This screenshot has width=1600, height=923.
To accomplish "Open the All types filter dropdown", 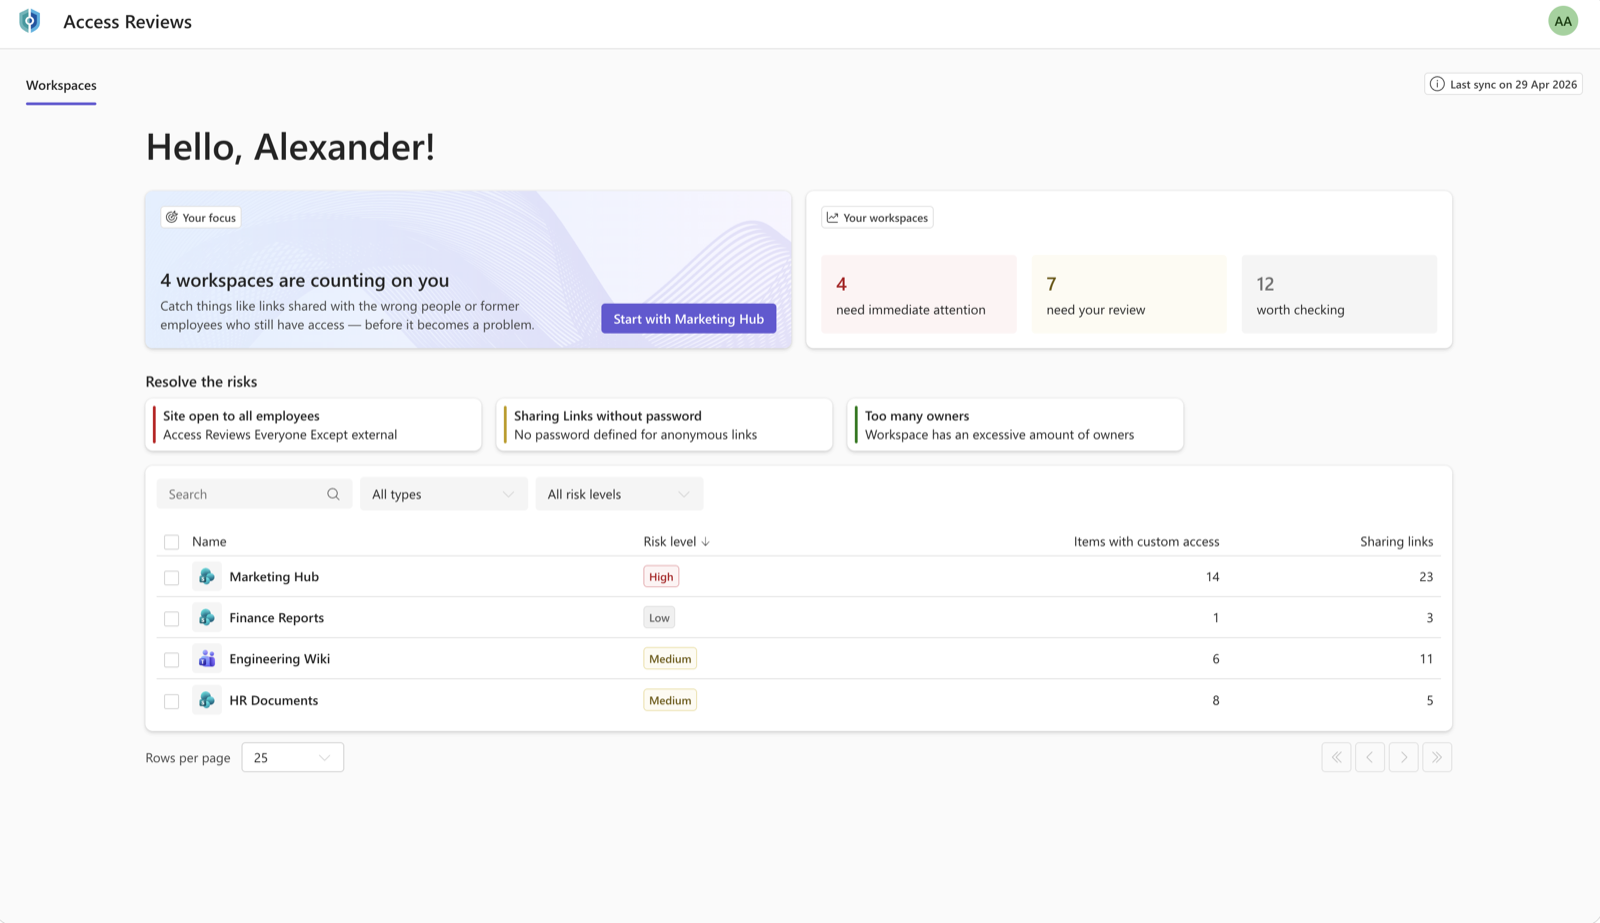I will point(443,494).
